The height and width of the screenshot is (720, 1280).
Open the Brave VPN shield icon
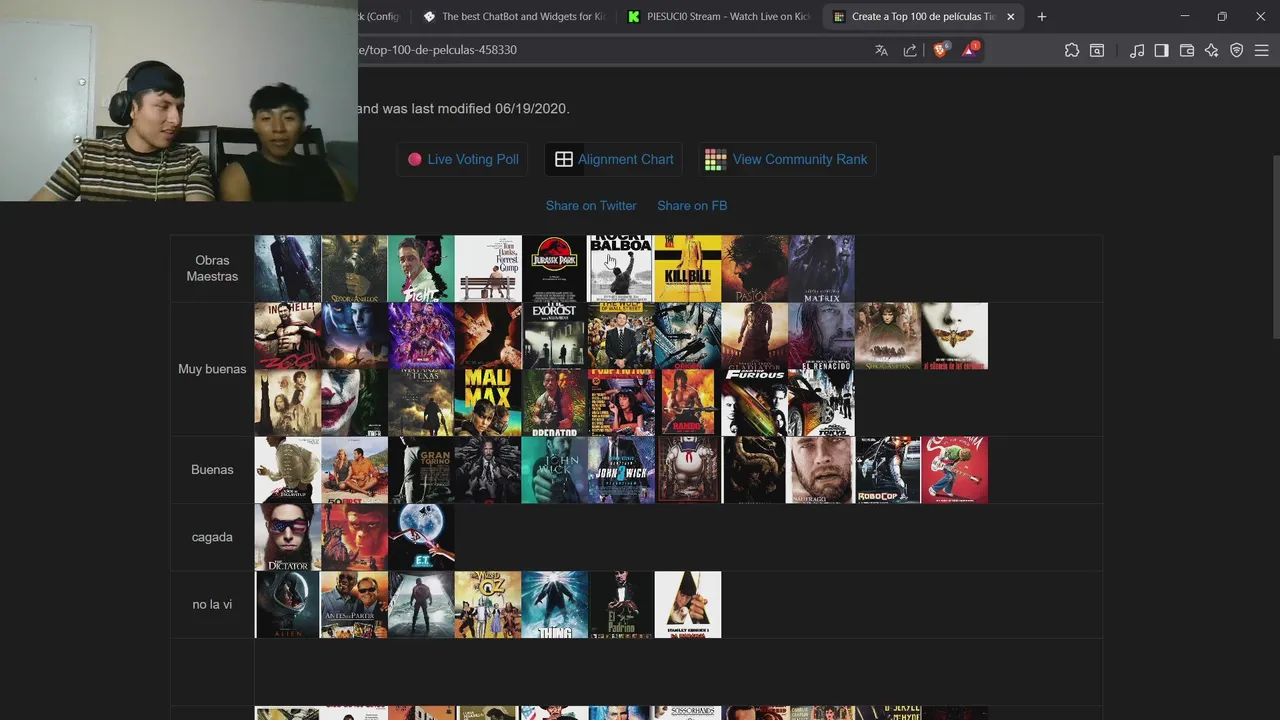(x=1237, y=50)
